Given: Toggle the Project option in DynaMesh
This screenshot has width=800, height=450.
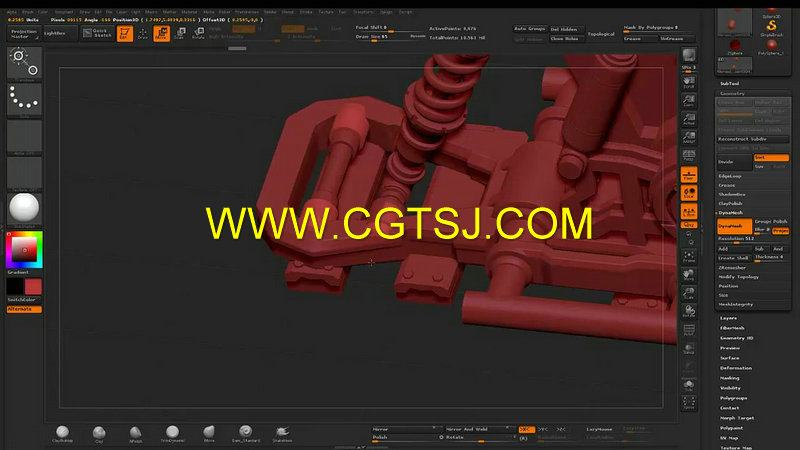Looking at the screenshot, I should (781, 231).
